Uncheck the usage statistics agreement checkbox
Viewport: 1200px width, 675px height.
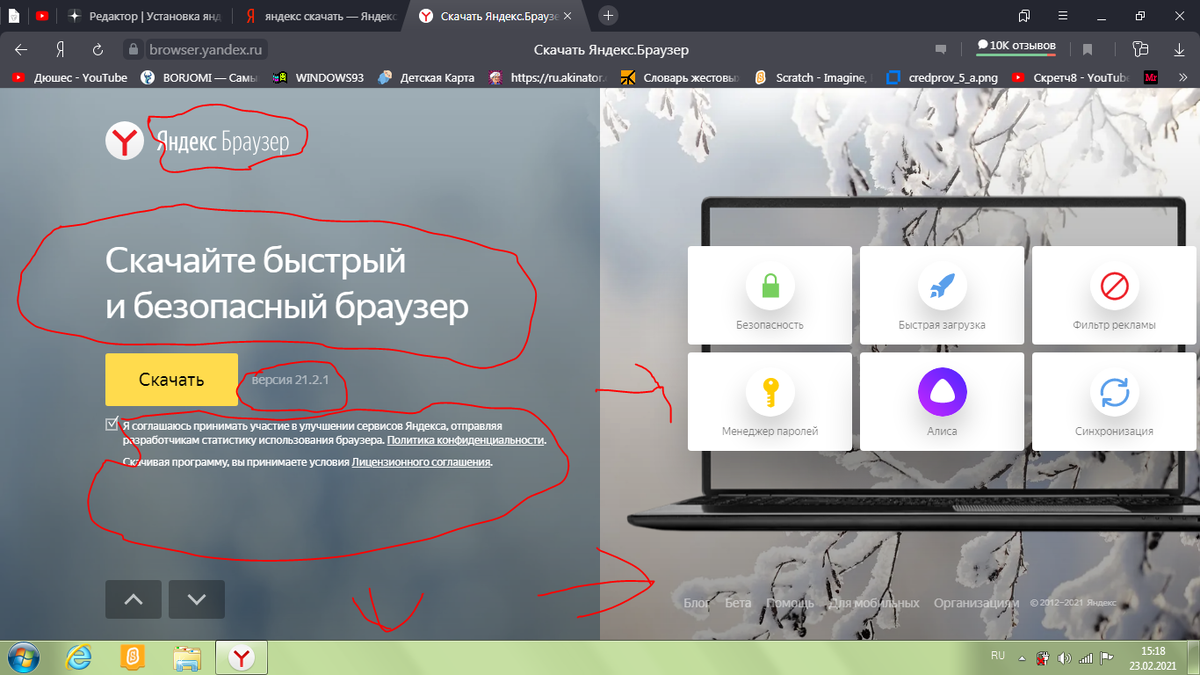pos(112,424)
